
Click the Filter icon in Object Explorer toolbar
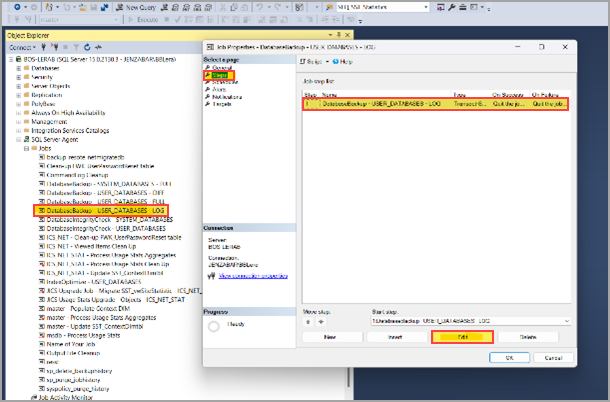click(76, 47)
